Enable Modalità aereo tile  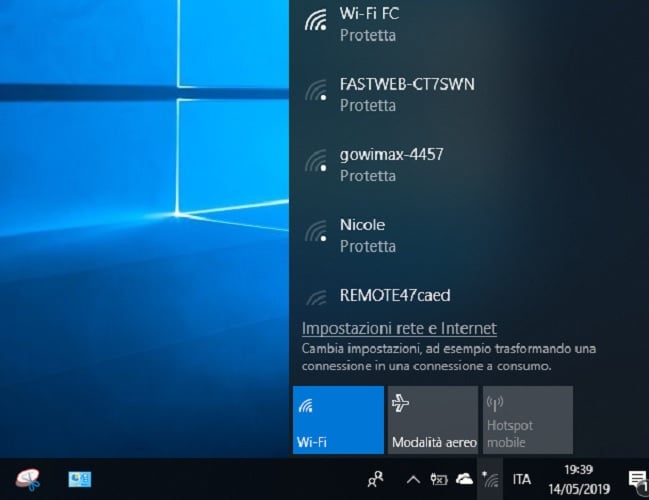[432, 420]
